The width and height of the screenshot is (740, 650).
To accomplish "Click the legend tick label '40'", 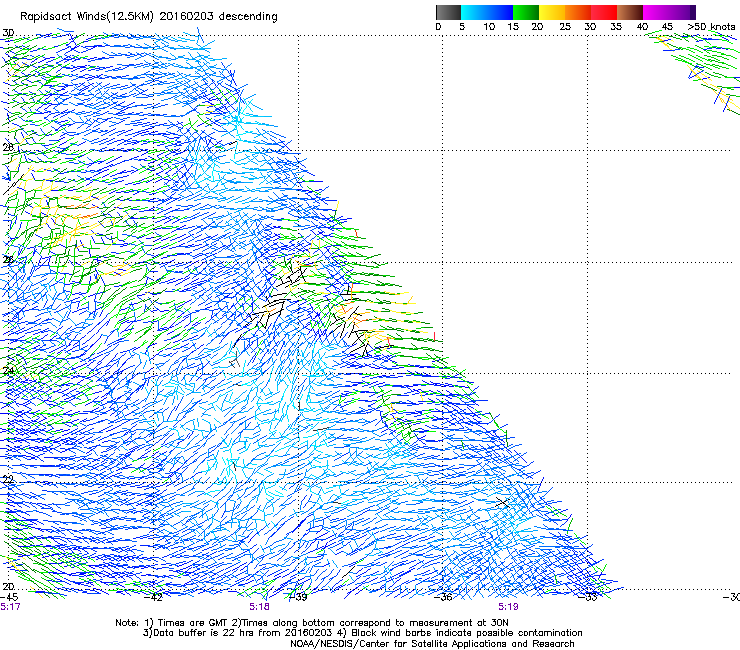I will [x=642, y=27].
